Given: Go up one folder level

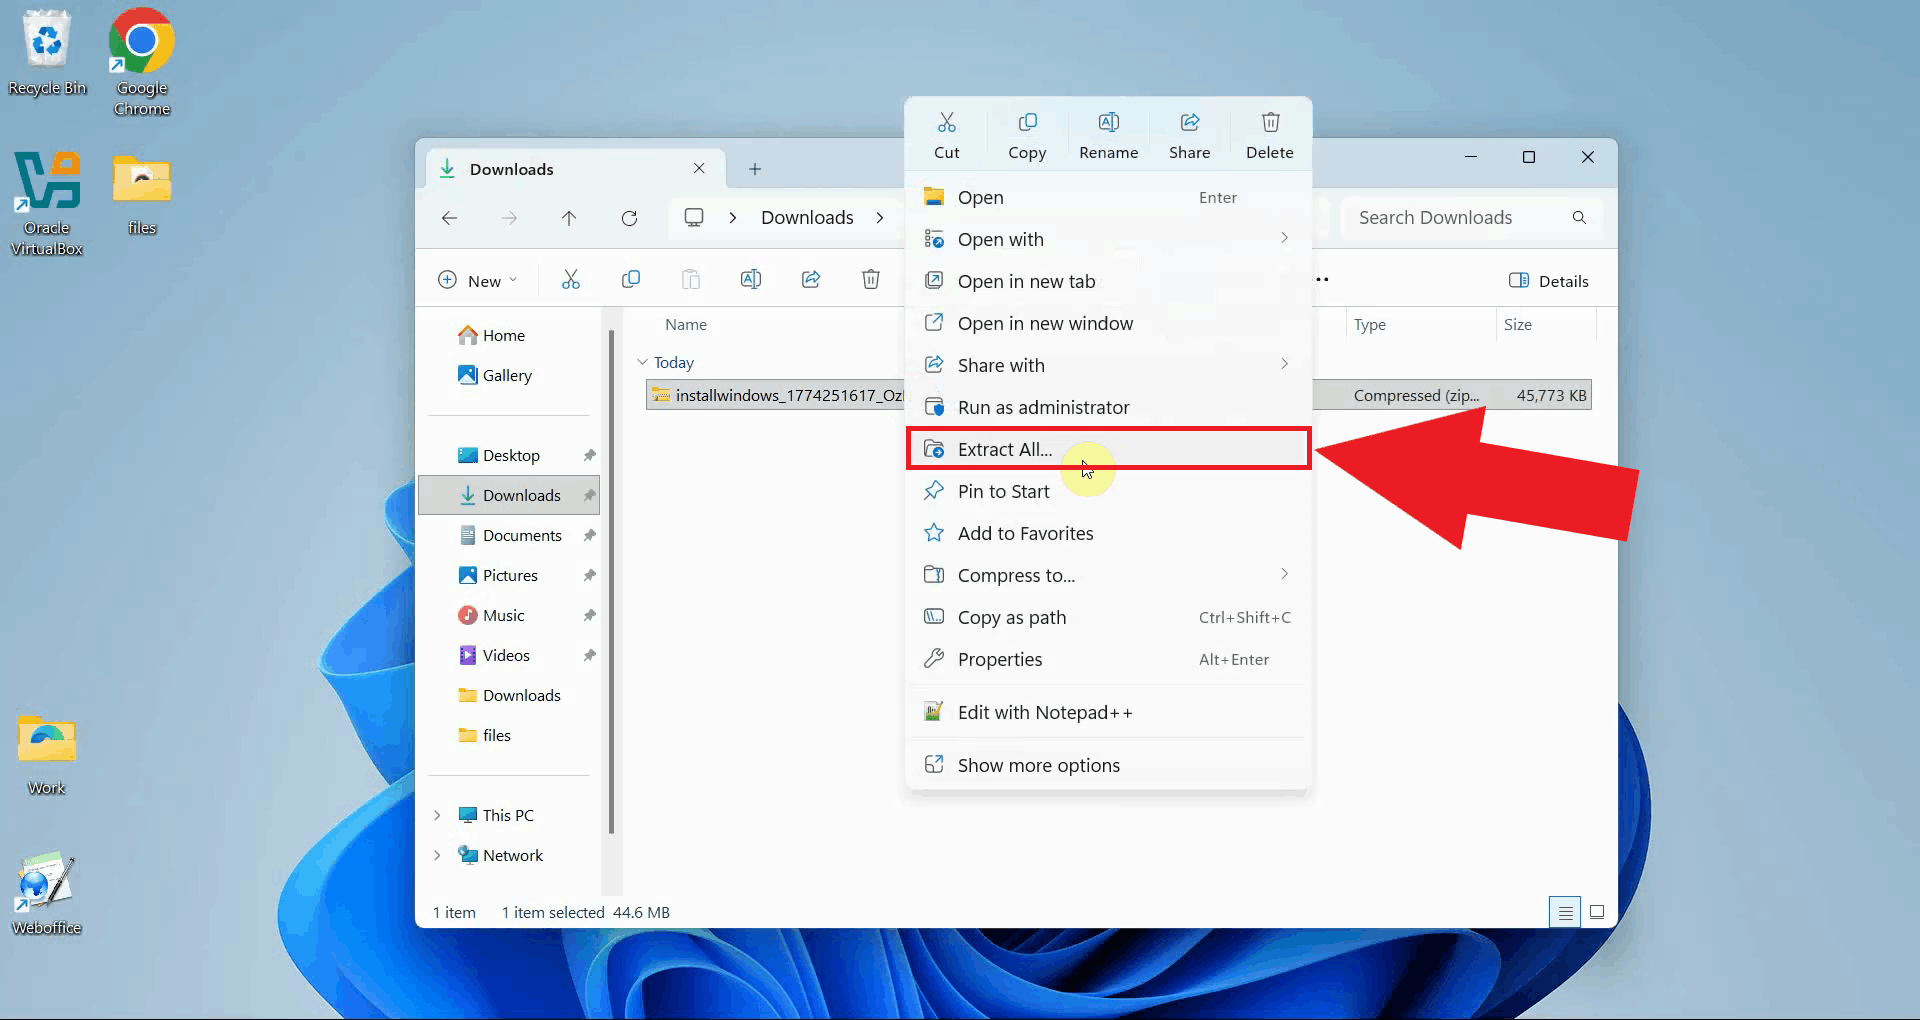Looking at the screenshot, I should tap(569, 218).
